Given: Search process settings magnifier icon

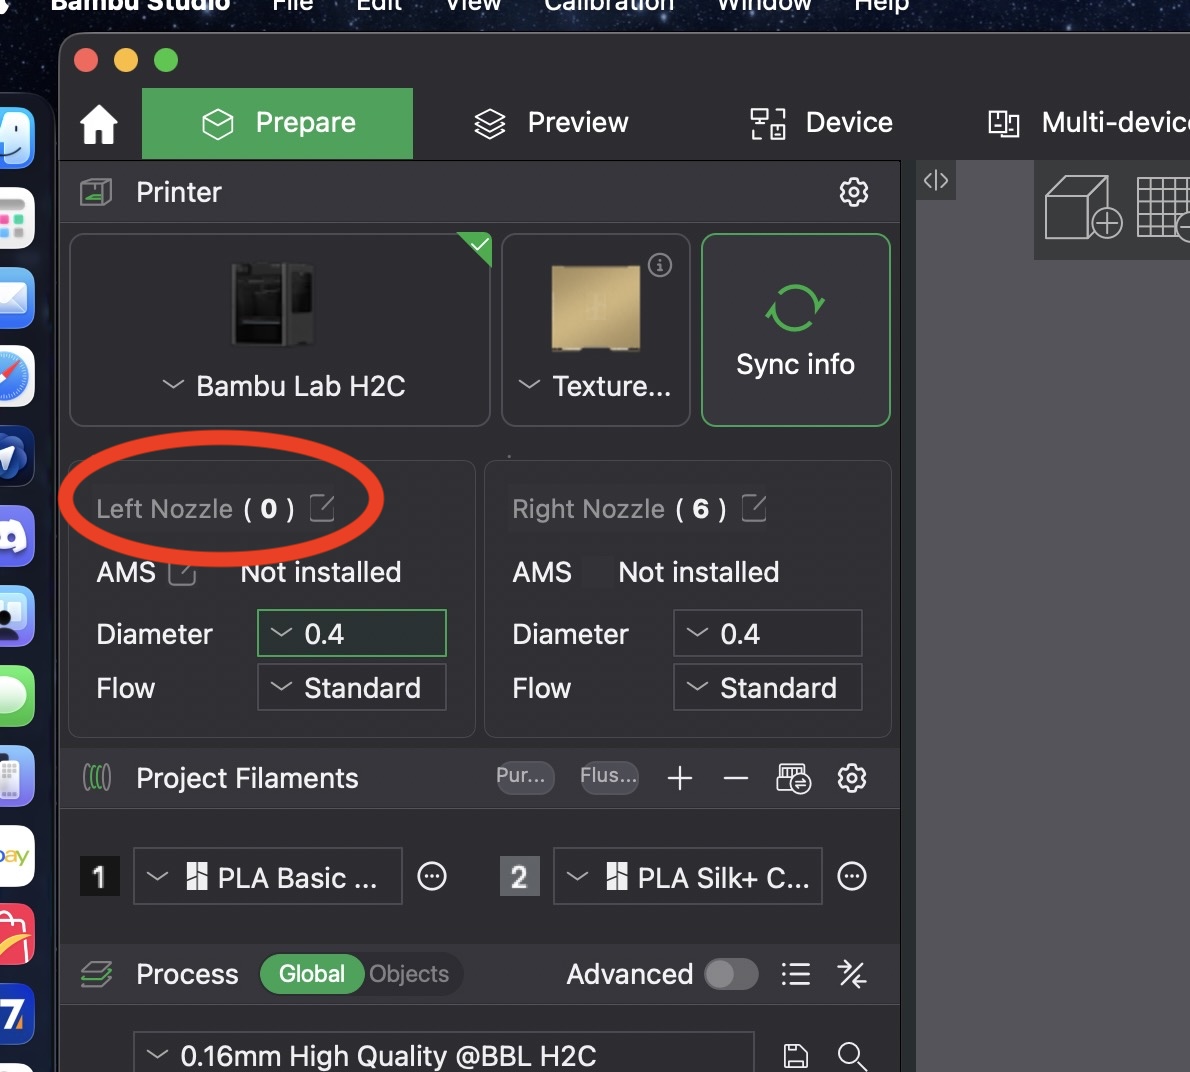Looking at the screenshot, I should (x=852, y=1055).
